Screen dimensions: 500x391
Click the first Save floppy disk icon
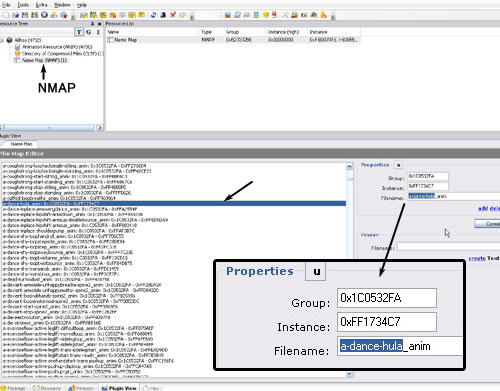click(25, 15)
